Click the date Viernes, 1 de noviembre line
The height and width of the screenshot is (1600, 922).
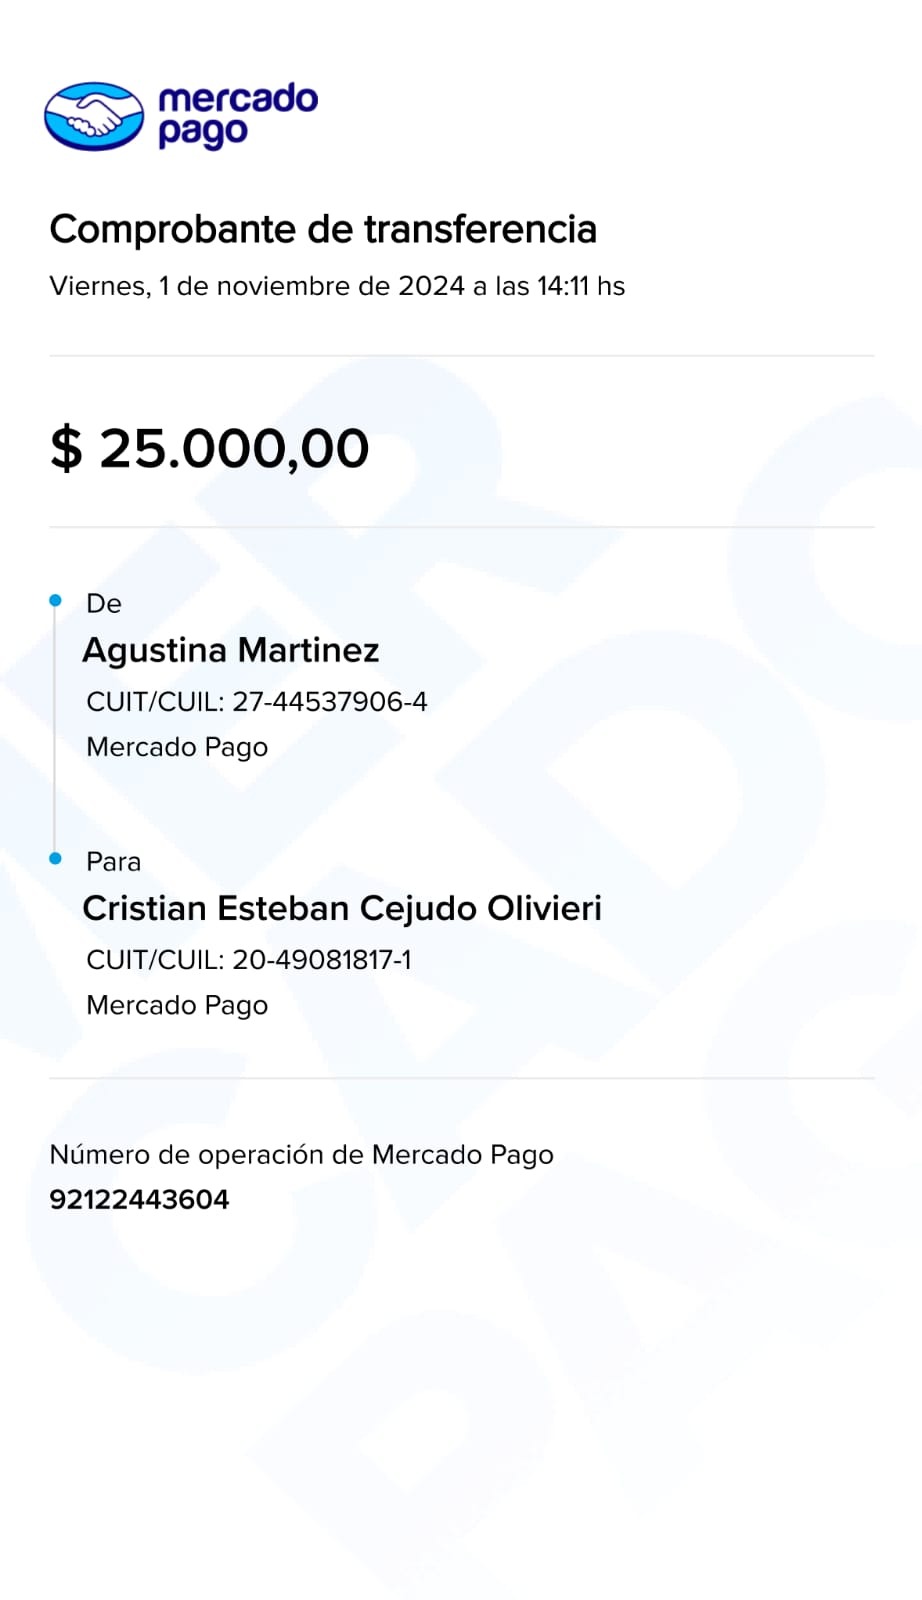tap(337, 286)
